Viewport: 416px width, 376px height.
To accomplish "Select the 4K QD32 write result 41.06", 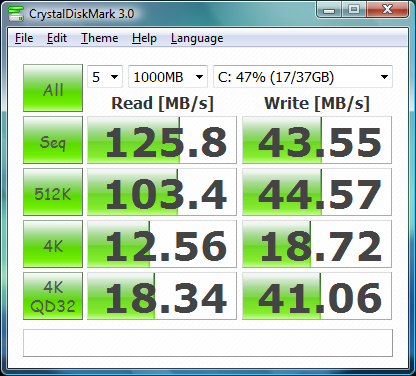I will (317, 296).
